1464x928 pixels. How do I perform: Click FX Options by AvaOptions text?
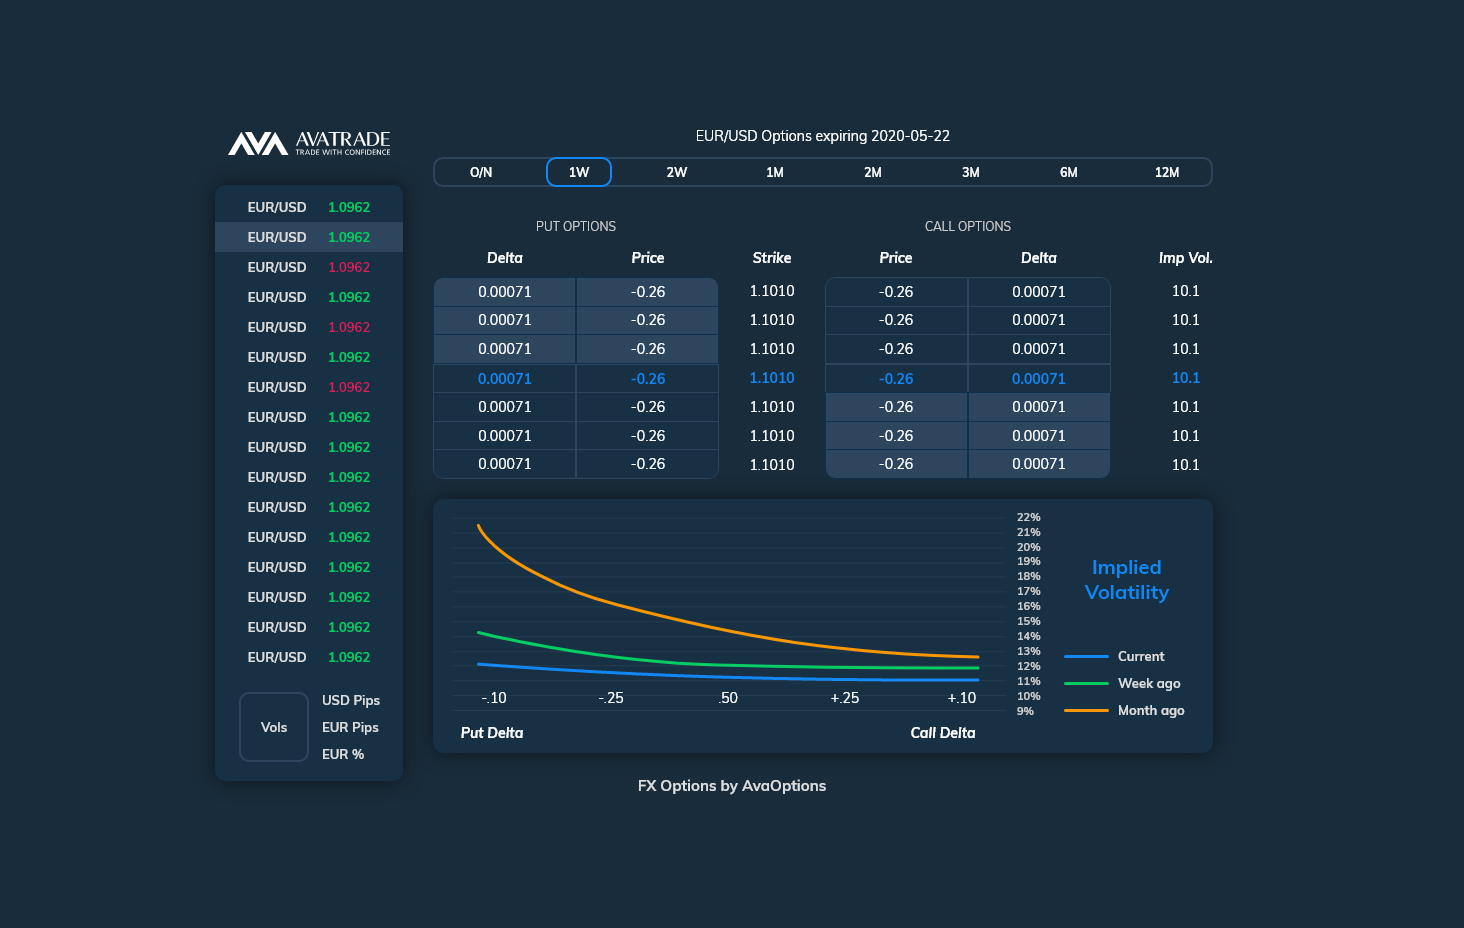click(x=732, y=786)
